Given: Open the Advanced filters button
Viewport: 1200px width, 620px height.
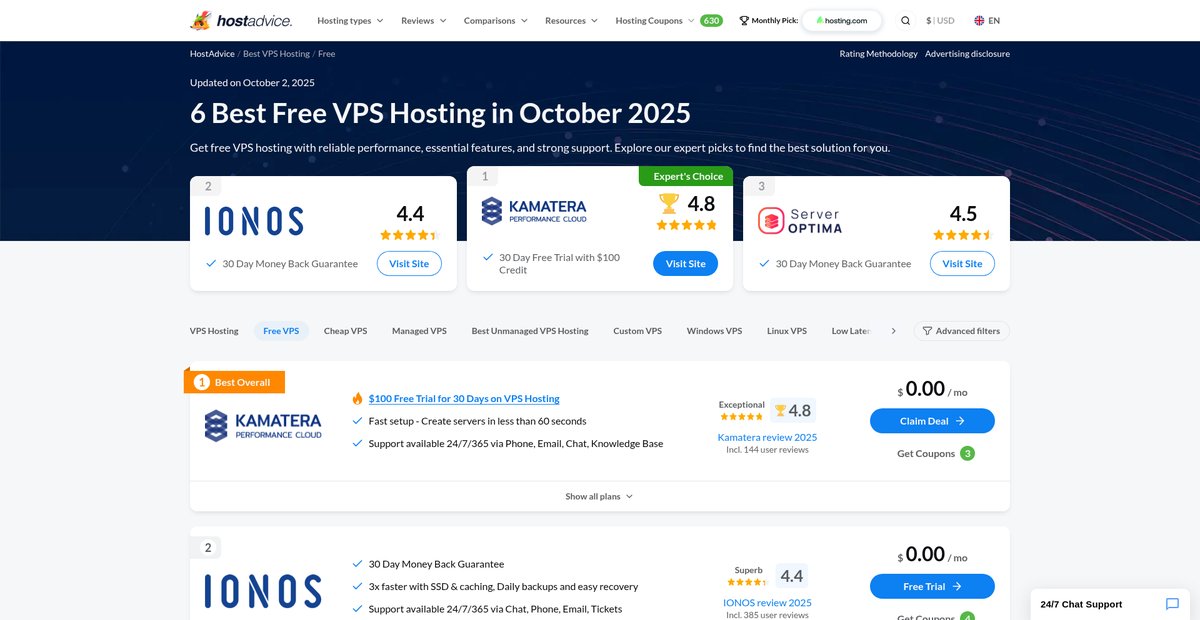Looking at the screenshot, I should click(x=961, y=331).
